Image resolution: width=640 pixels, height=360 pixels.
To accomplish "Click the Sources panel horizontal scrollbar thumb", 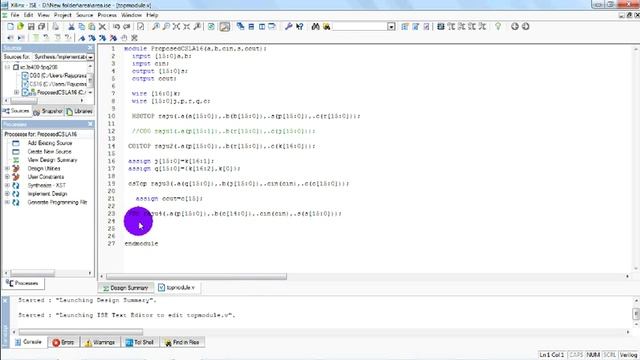I will coord(24,100).
